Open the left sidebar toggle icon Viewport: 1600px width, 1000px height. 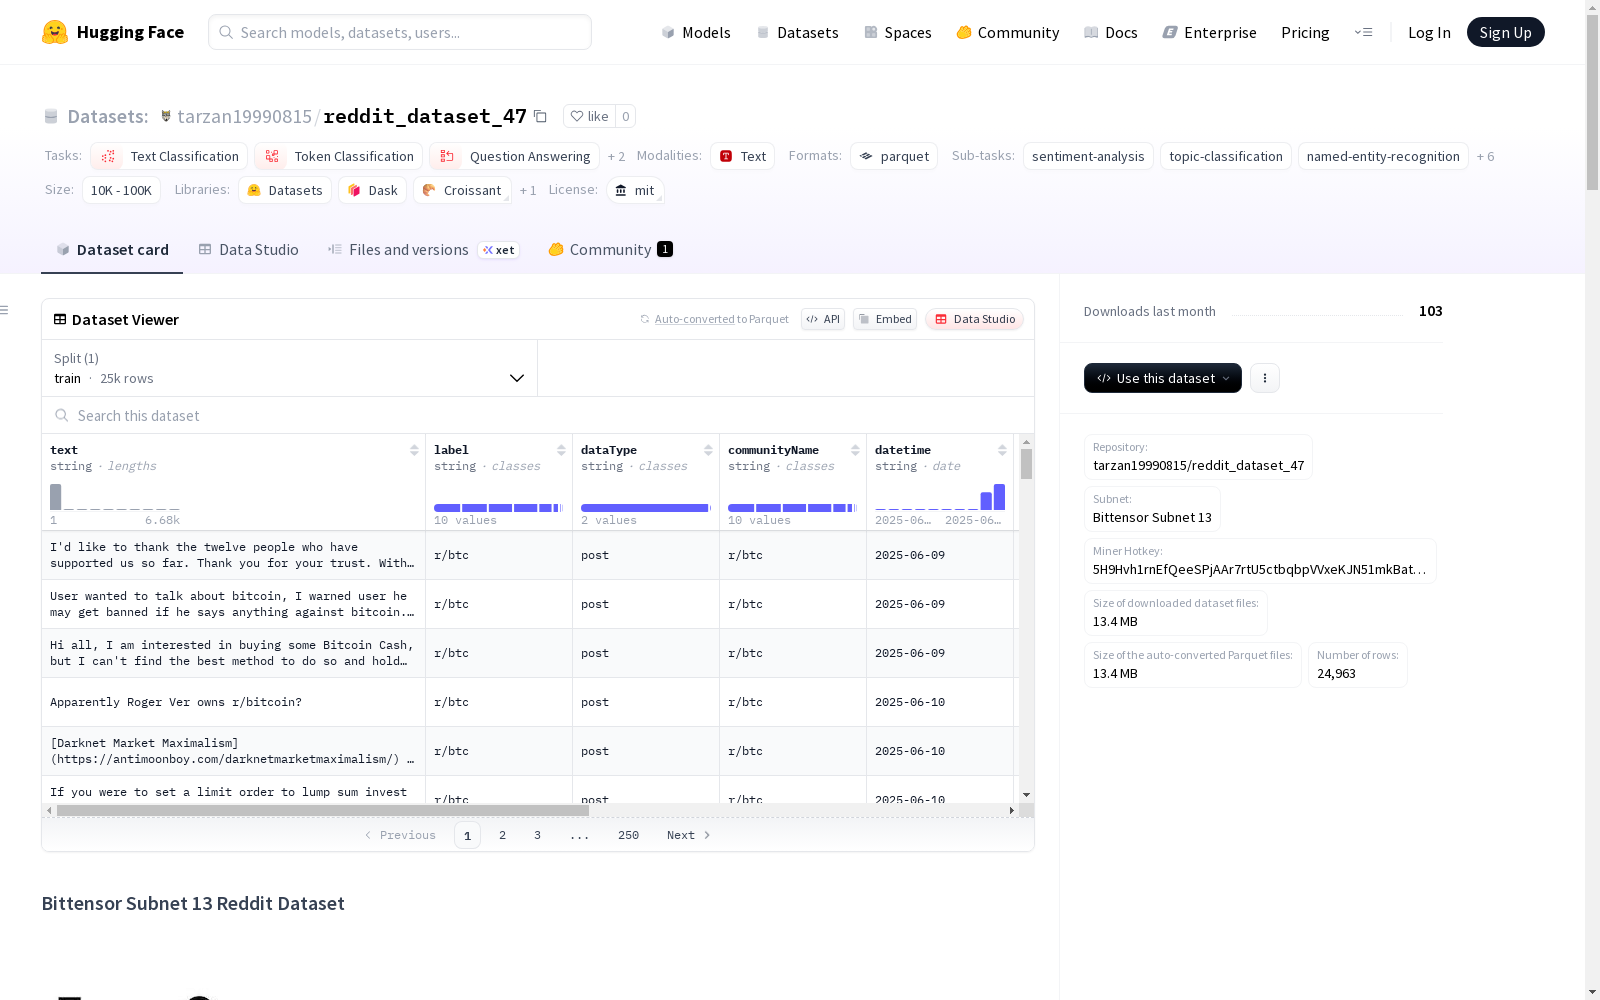coord(4,310)
